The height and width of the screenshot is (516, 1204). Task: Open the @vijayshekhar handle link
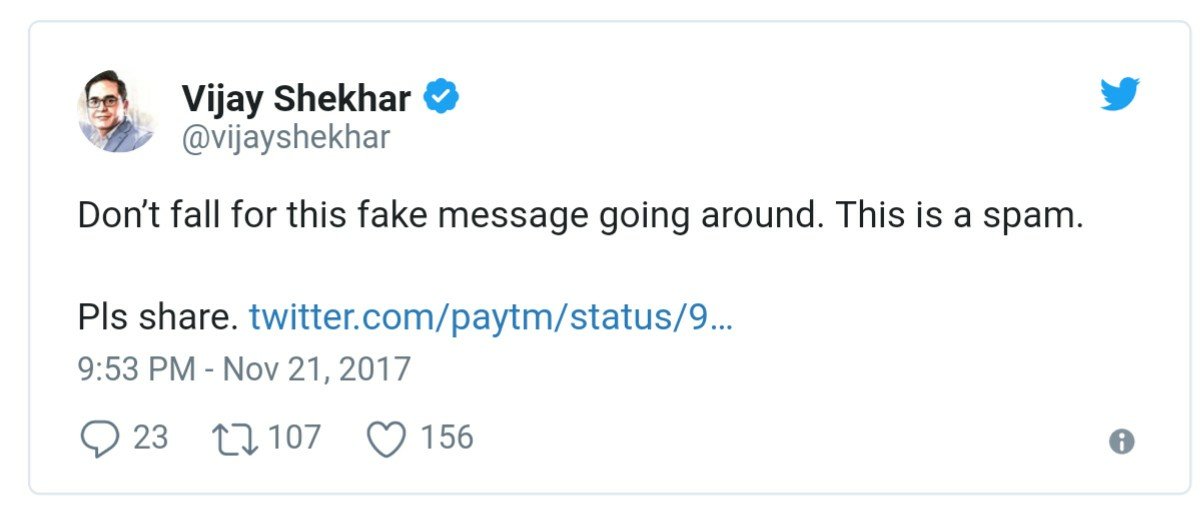click(285, 137)
